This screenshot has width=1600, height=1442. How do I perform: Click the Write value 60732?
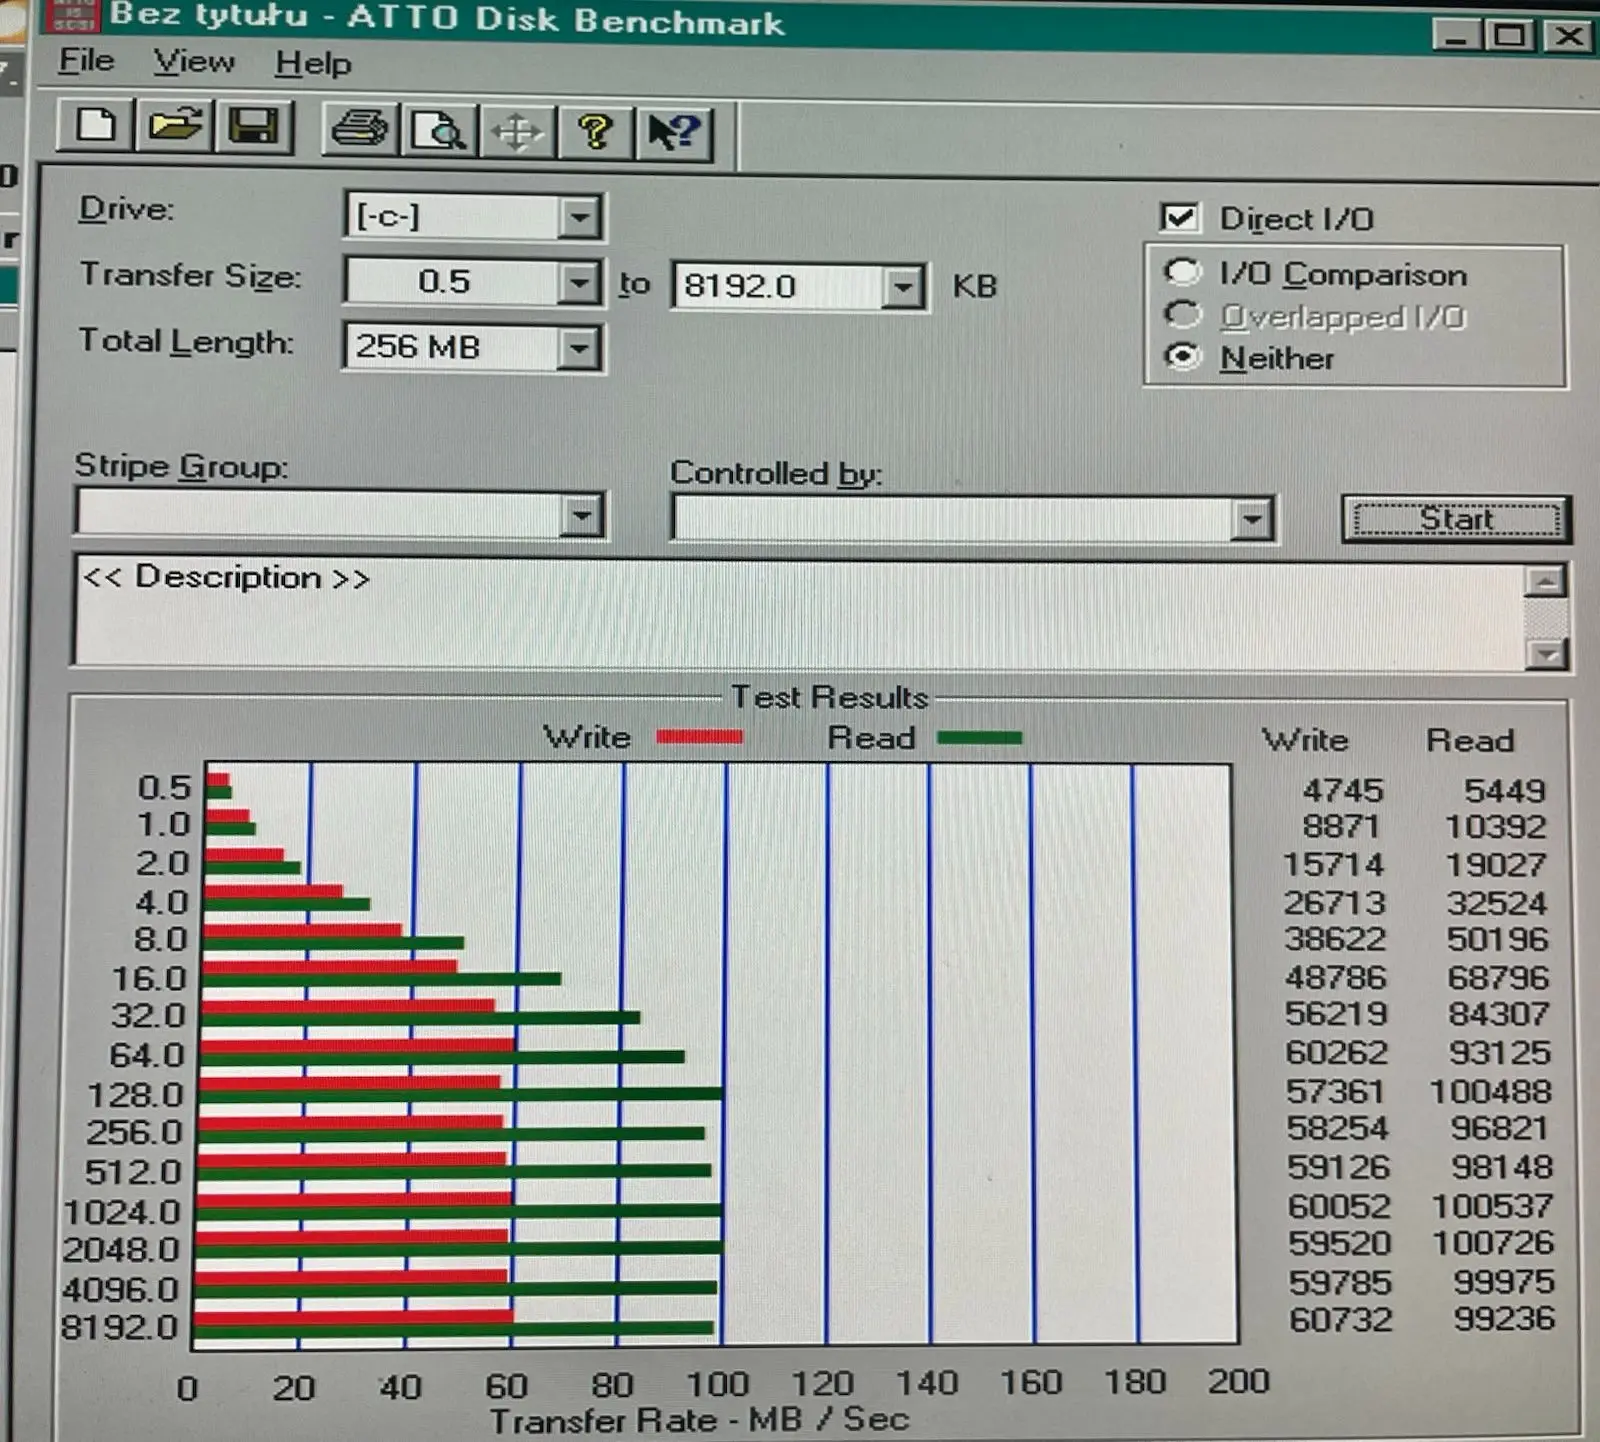point(1340,1319)
